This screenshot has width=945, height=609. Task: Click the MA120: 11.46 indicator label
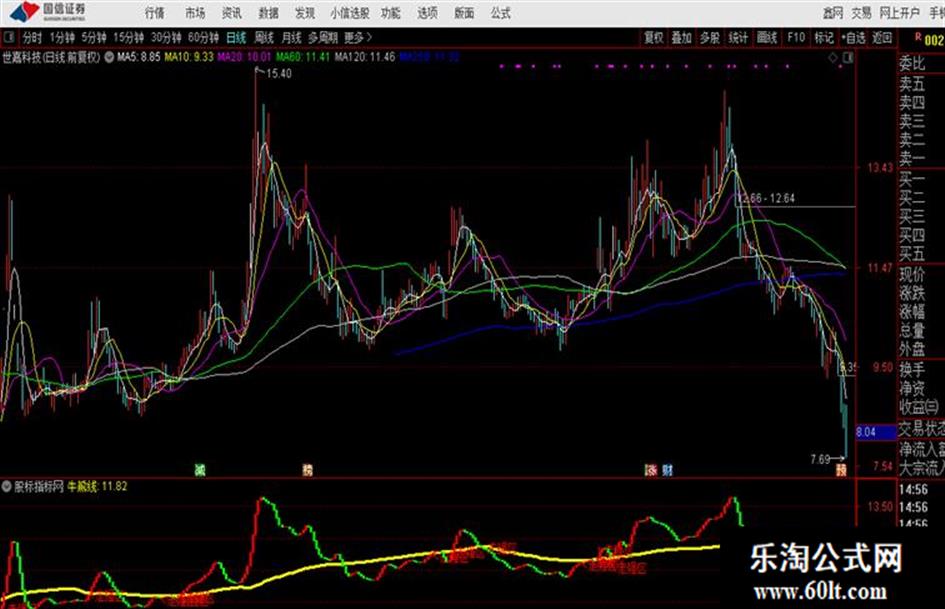click(x=365, y=57)
